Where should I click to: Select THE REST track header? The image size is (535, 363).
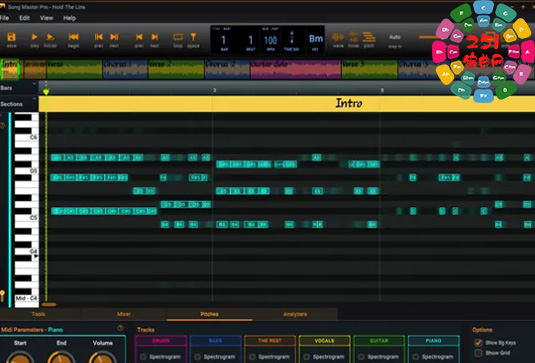click(270, 341)
